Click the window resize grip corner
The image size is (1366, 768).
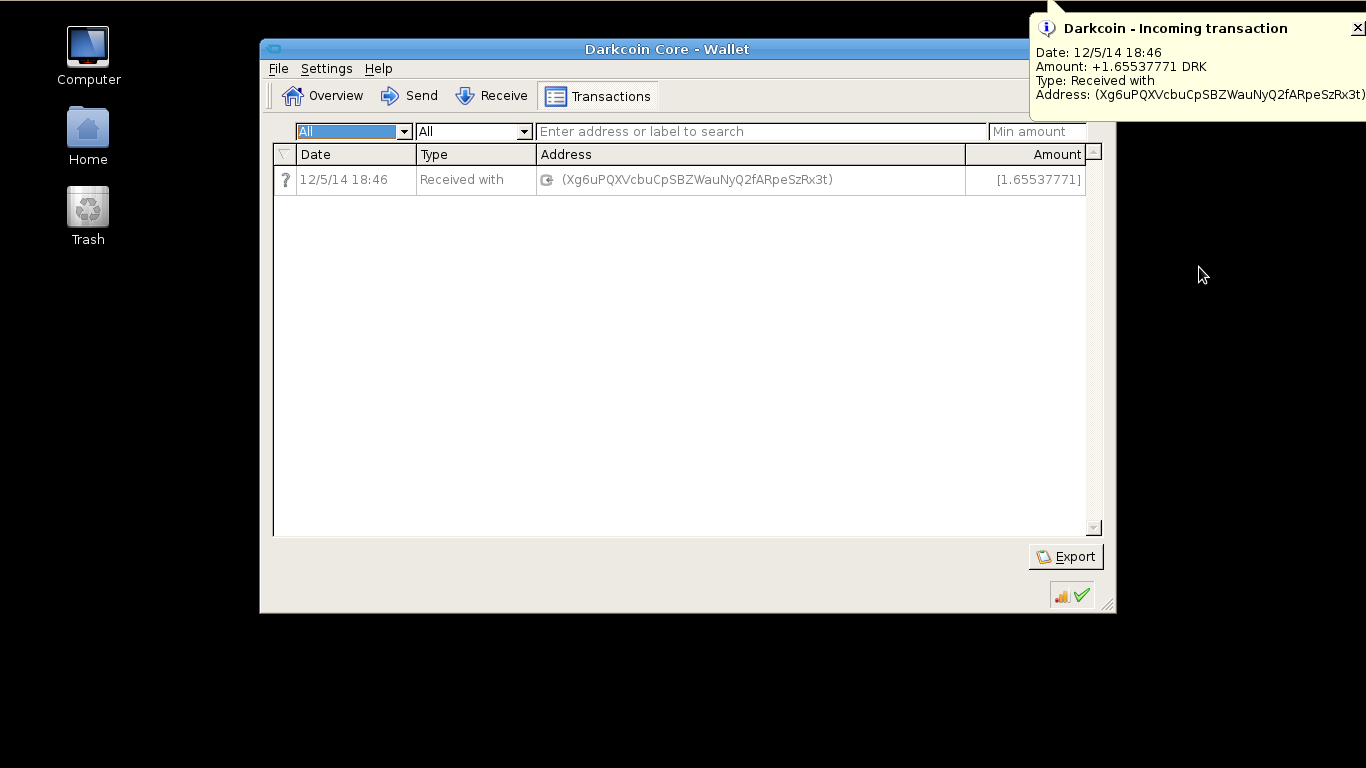coord(1108,605)
